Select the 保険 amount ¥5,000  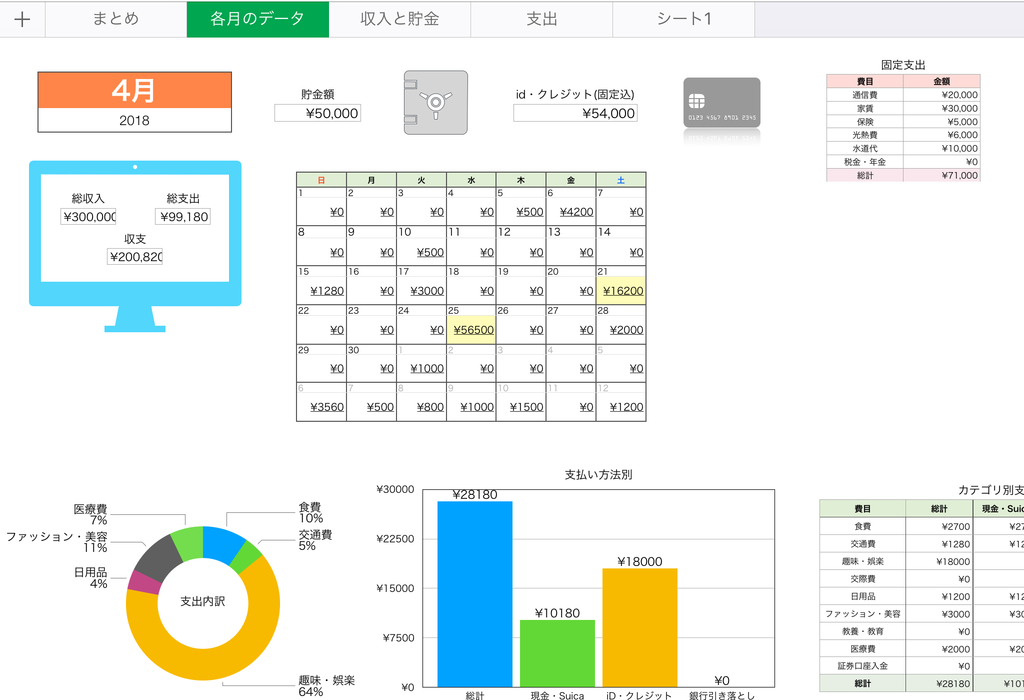point(942,121)
